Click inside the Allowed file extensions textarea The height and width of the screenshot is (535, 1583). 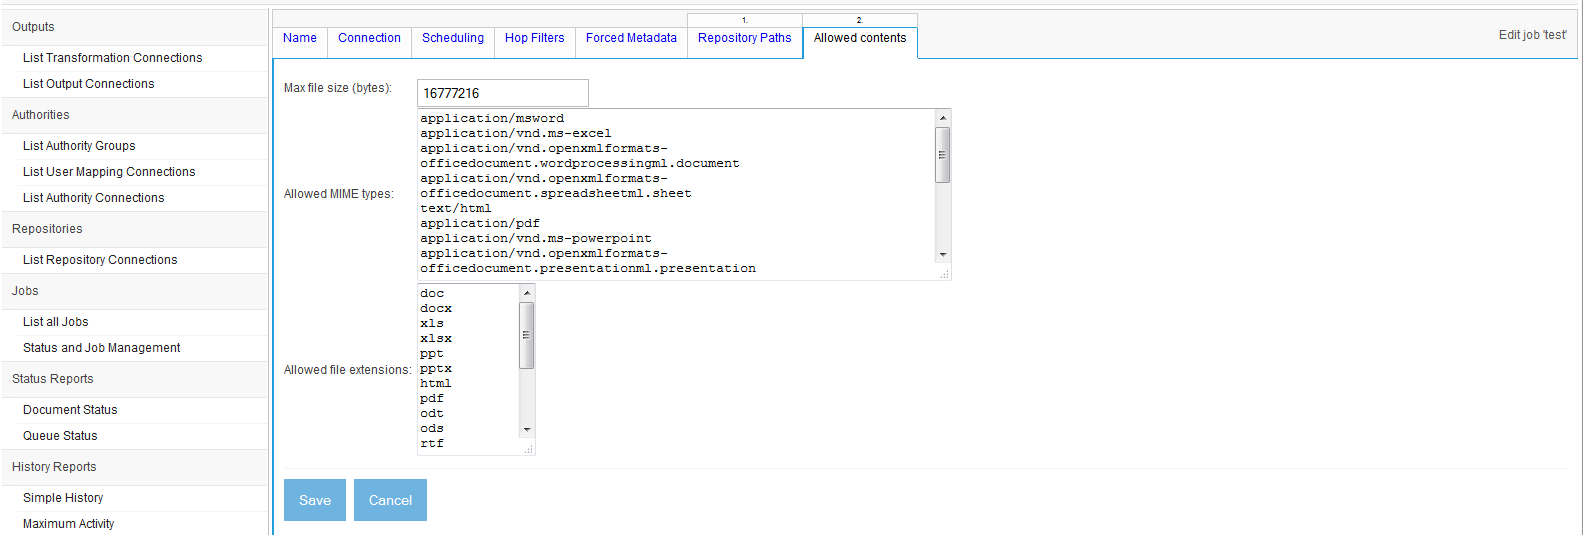468,369
